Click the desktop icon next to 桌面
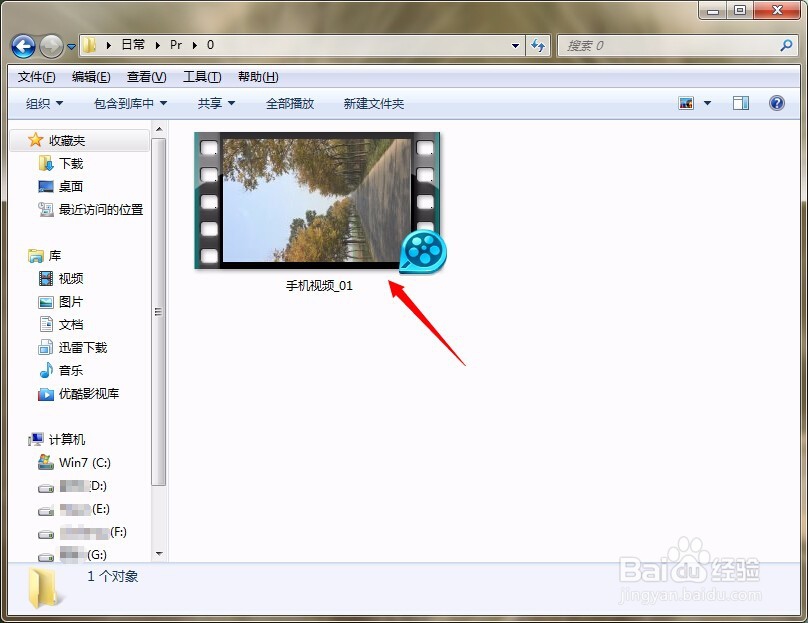The height and width of the screenshot is (623, 808). click(x=46, y=186)
